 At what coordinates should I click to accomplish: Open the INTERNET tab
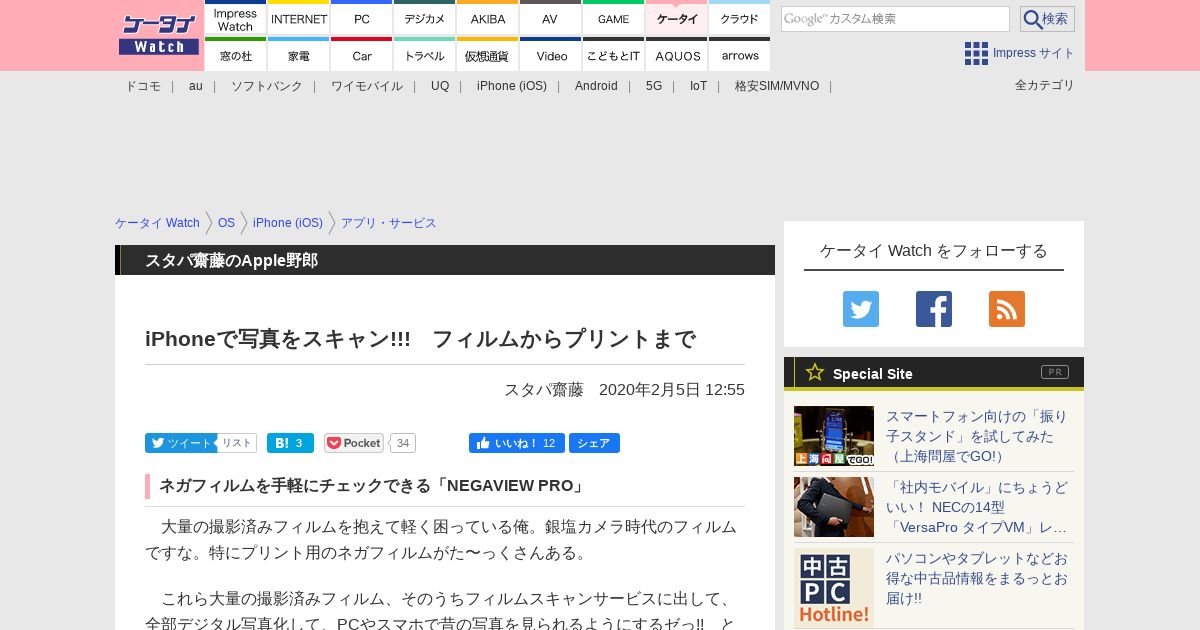click(x=299, y=18)
